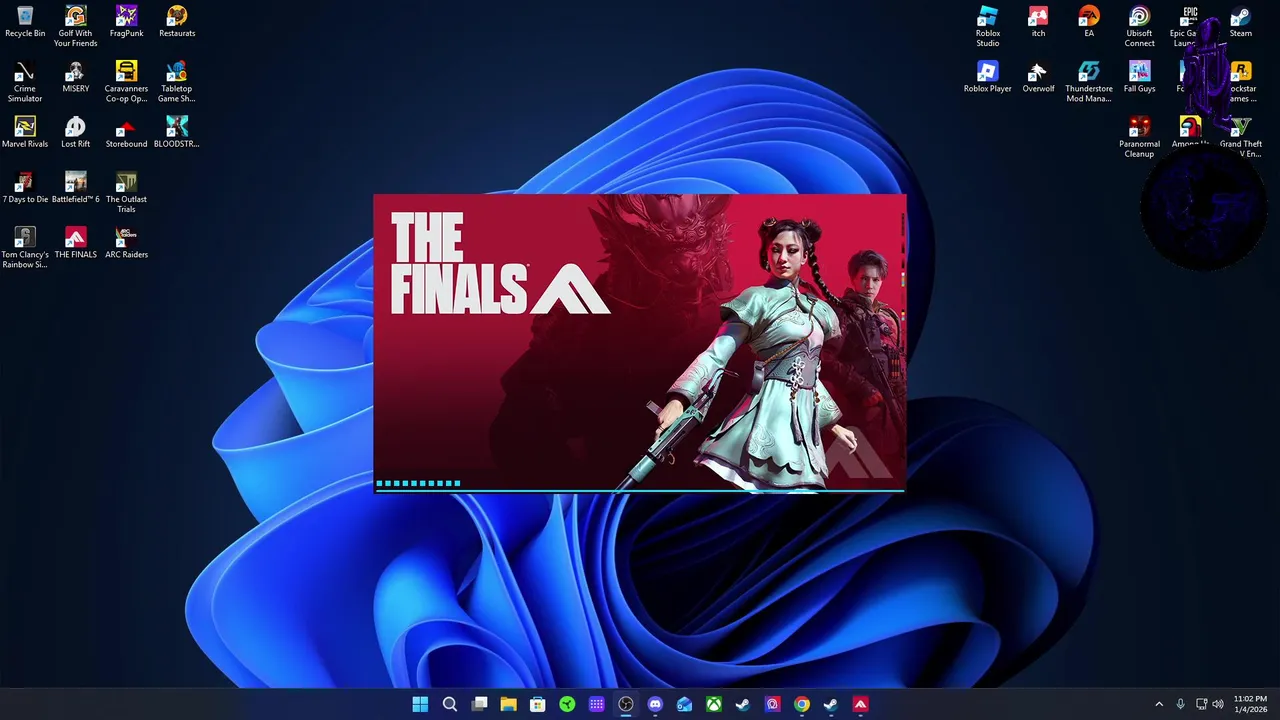The width and height of the screenshot is (1280, 720).
Task: Select the Lost Rift shortcut
Action: [x=75, y=133]
